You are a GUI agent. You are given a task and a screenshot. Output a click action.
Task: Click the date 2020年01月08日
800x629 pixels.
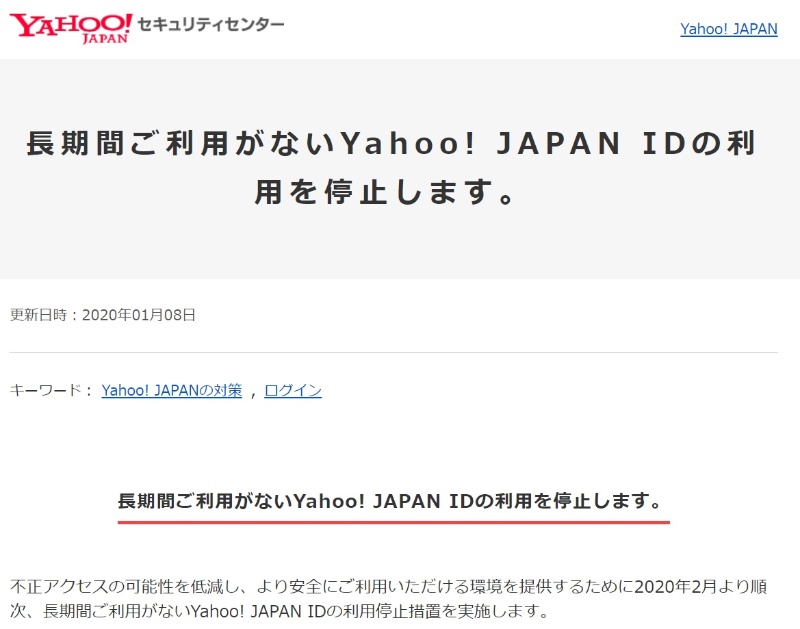(x=138, y=315)
